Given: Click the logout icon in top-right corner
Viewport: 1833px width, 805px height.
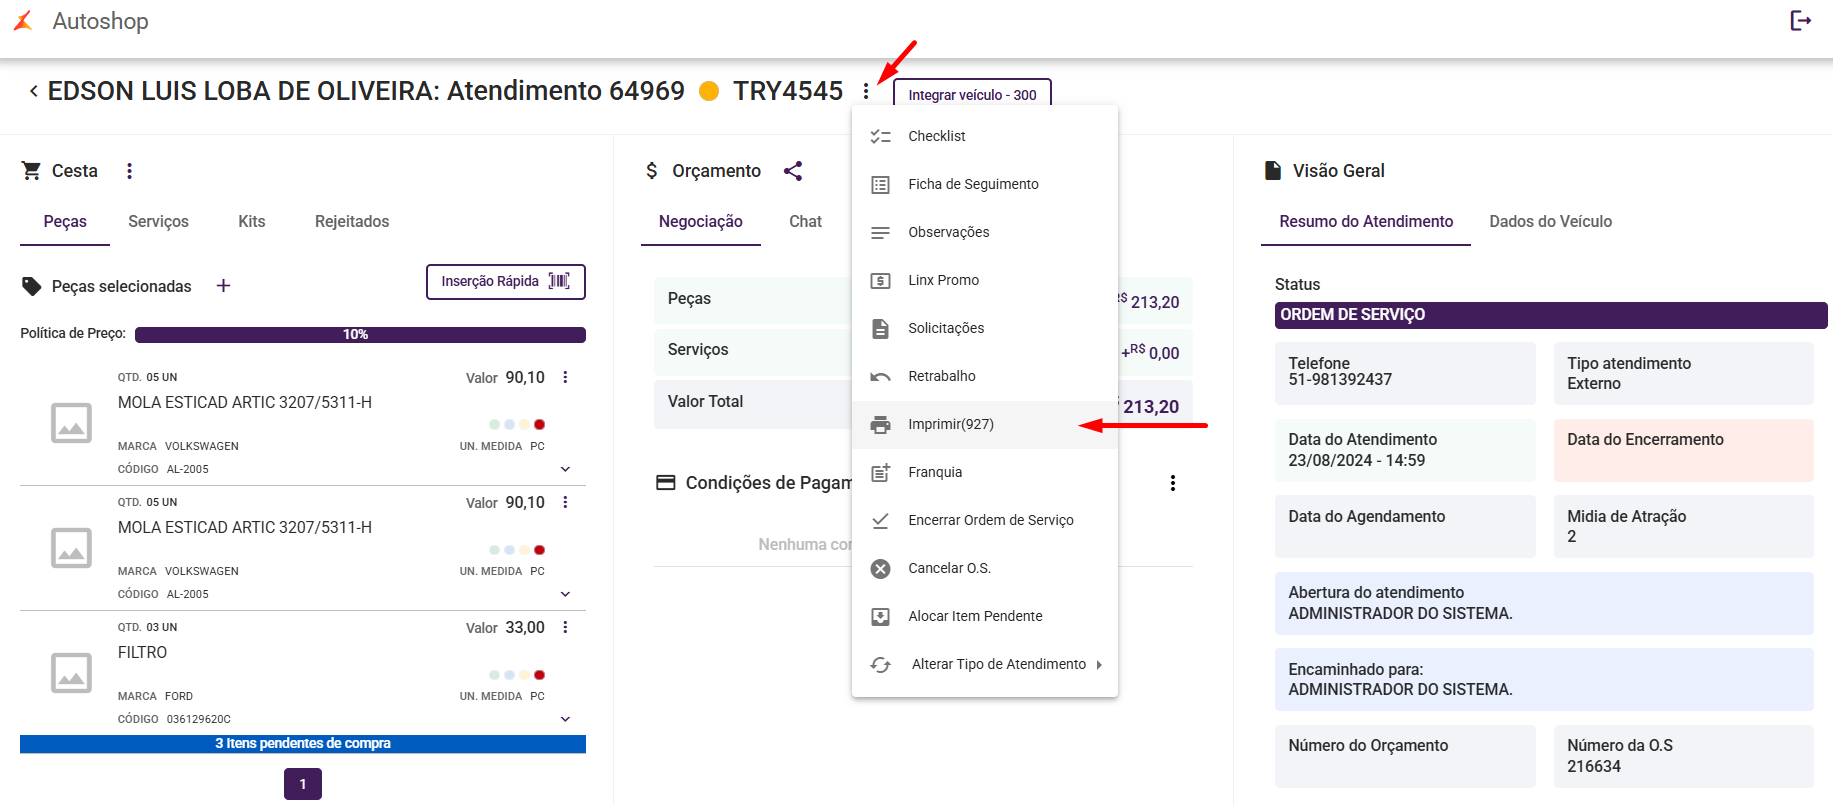Looking at the screenshot, I should (1800, 21).
